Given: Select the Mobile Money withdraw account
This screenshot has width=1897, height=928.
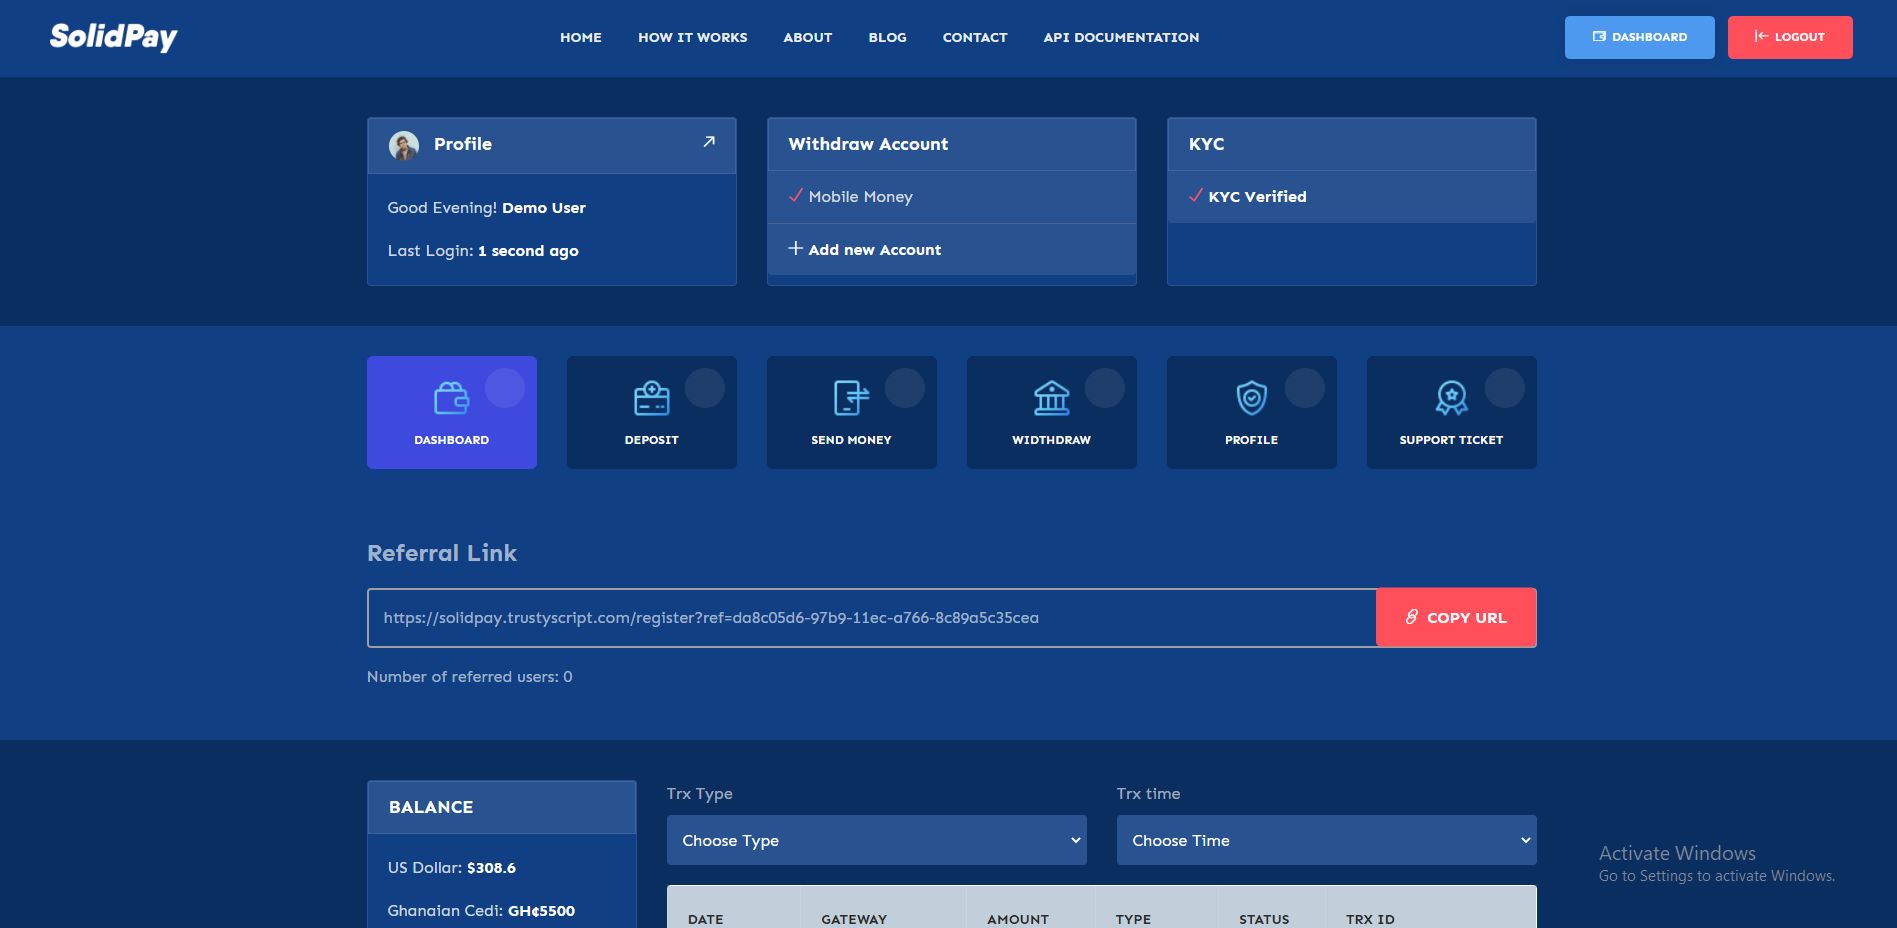Looking at the screenshot, I should click(x=860, y=197).
